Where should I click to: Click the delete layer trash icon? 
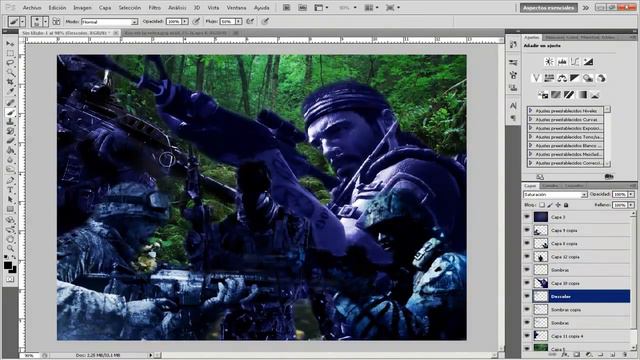(624, 355)
